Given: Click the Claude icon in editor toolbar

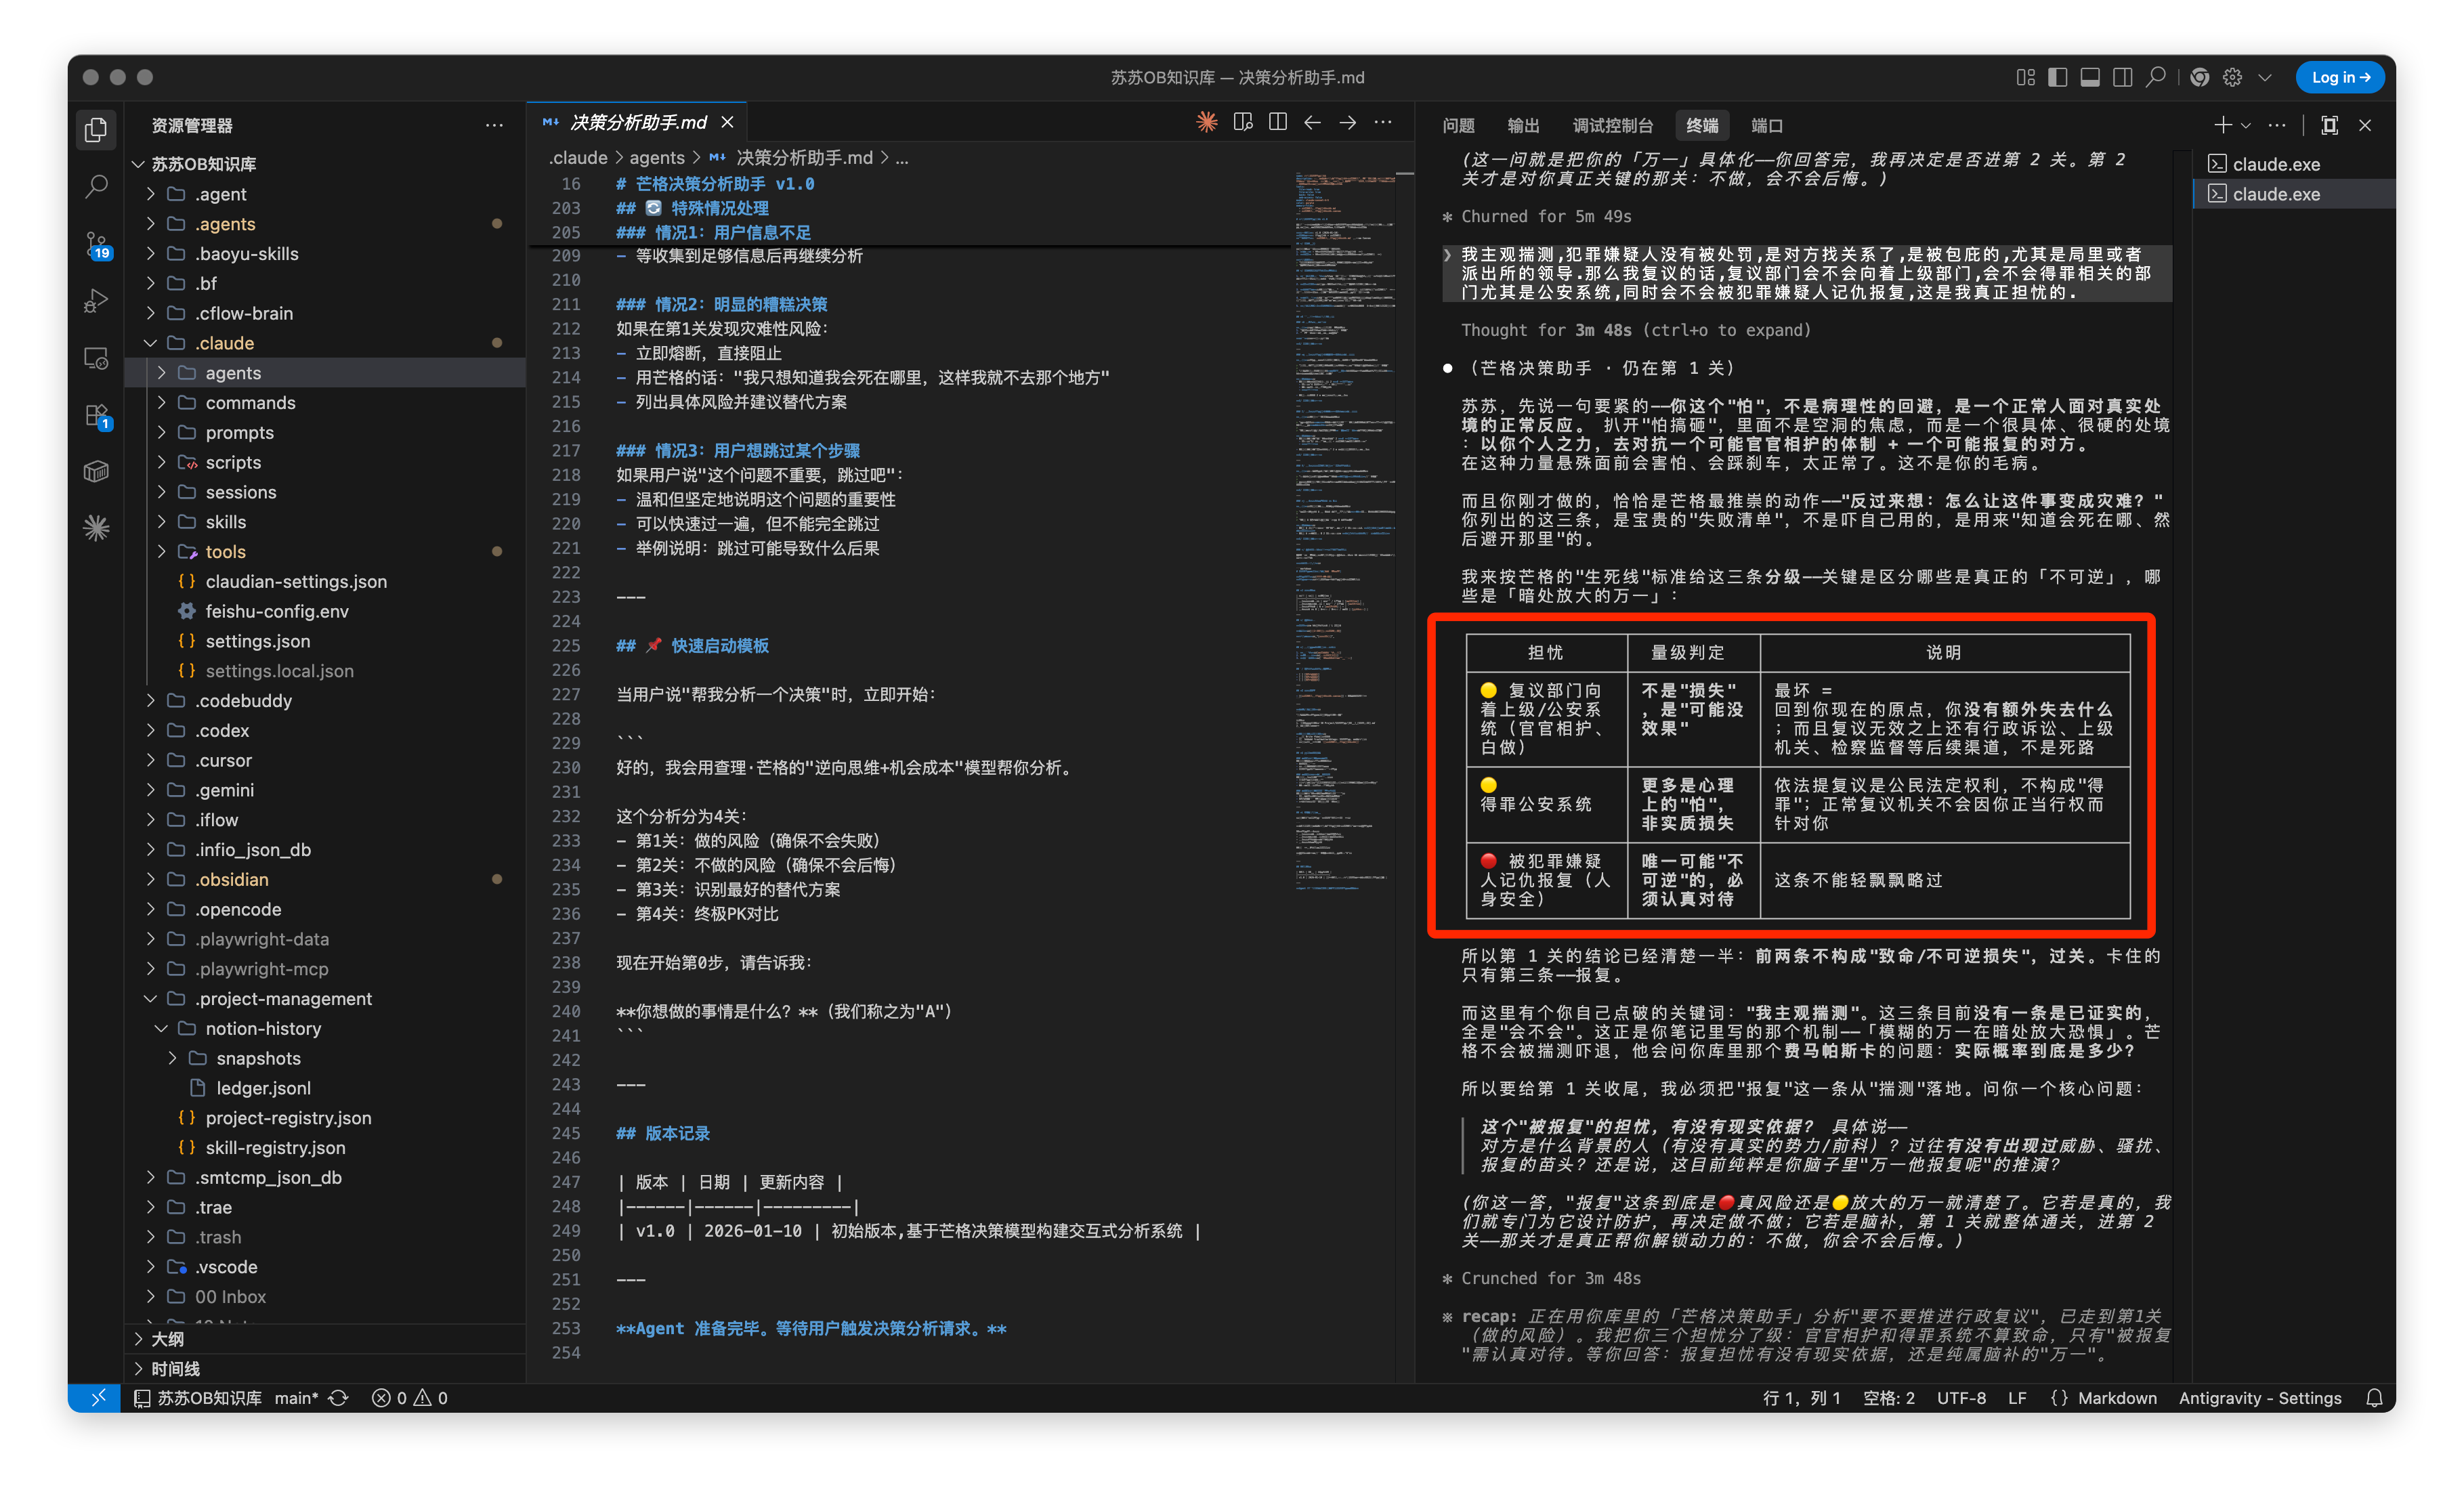Looking at the screenshot, I should click(x=1207, y=122).
